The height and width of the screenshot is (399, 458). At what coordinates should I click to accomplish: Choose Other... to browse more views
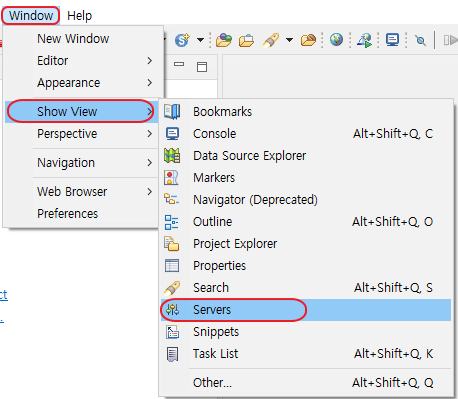tap(306, 383)
